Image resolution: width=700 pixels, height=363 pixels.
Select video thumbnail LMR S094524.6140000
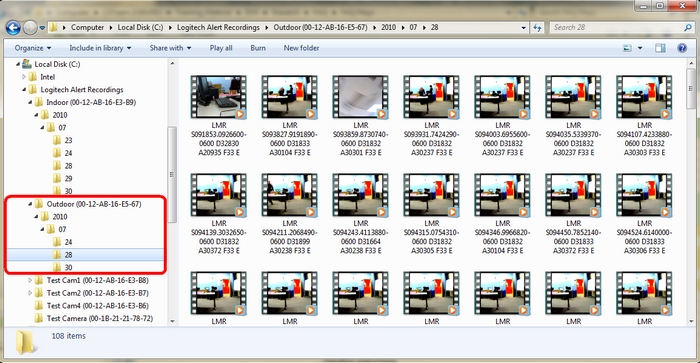pos(645,196)
